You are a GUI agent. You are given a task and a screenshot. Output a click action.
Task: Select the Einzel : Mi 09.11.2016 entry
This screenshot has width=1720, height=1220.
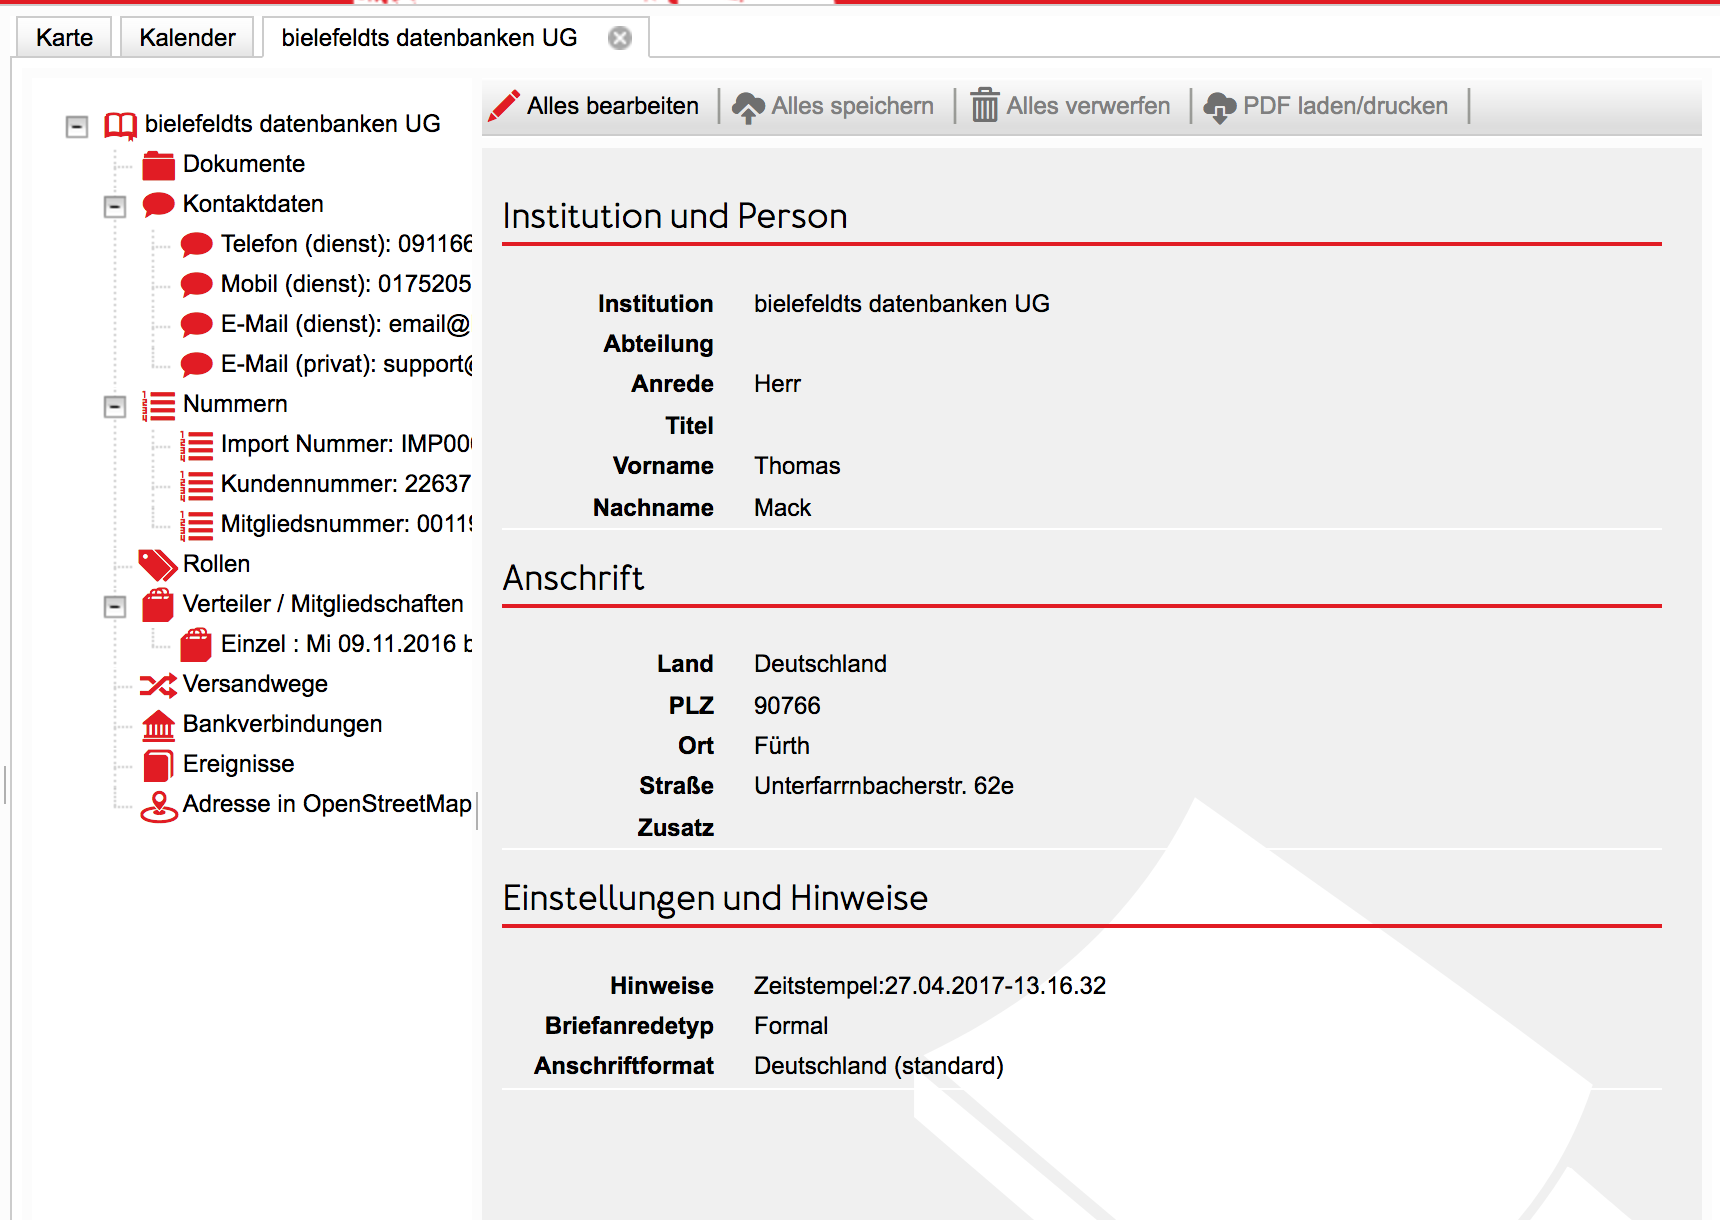[346, 644]
